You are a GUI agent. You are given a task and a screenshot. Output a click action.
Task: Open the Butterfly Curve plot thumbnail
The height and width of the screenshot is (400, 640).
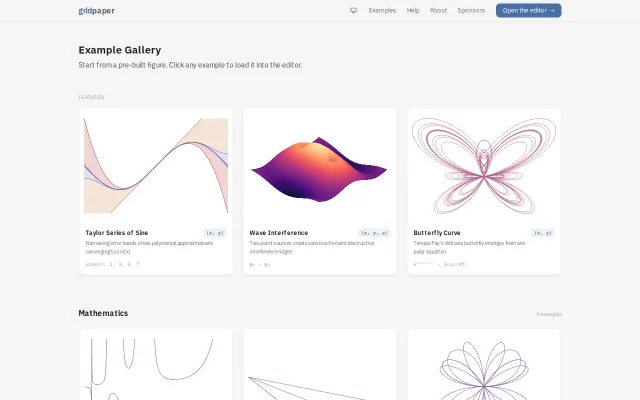coord(484,166)
